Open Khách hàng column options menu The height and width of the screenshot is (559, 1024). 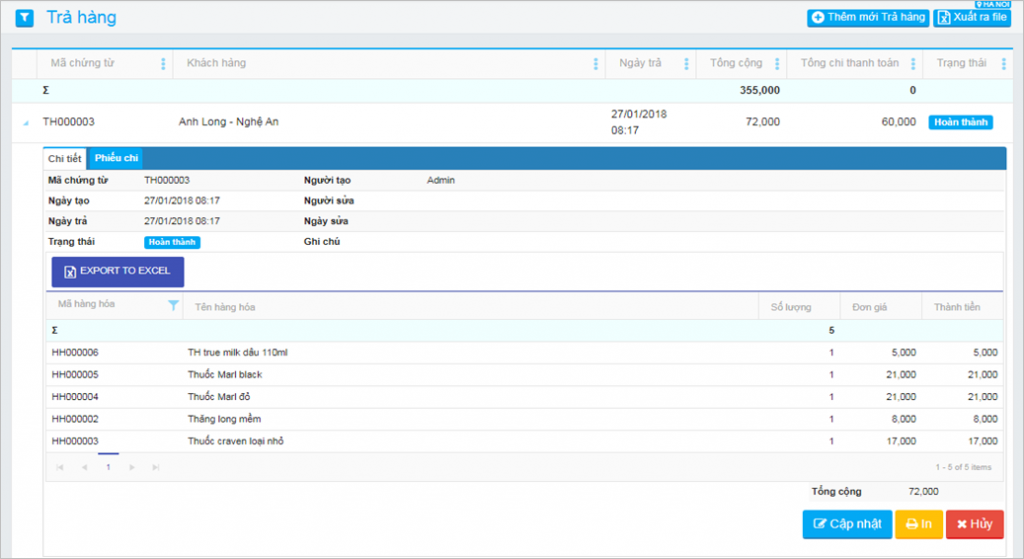pos(596,63)
